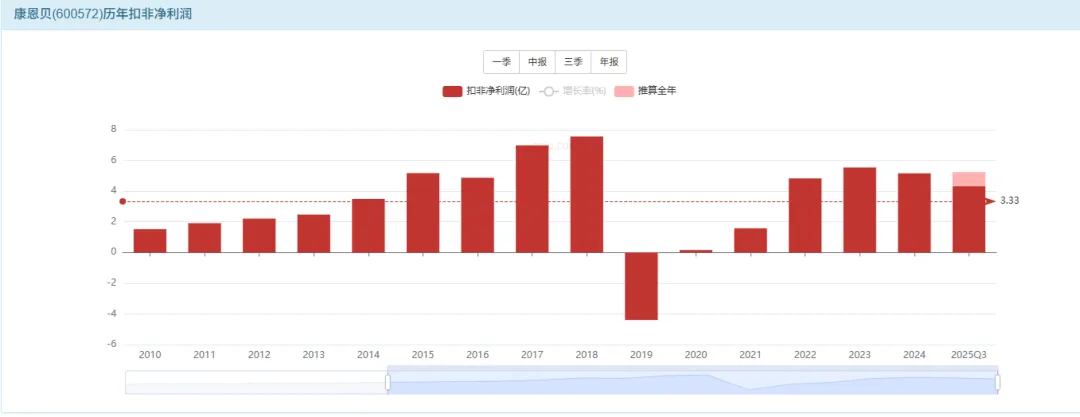Click the tiny 2020 bar

pyautogui.click(x=696, y=251)
